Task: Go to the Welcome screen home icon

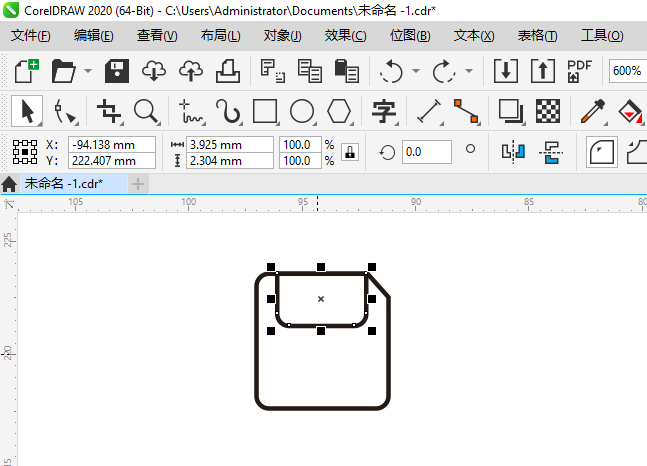Action: [9, 184]
